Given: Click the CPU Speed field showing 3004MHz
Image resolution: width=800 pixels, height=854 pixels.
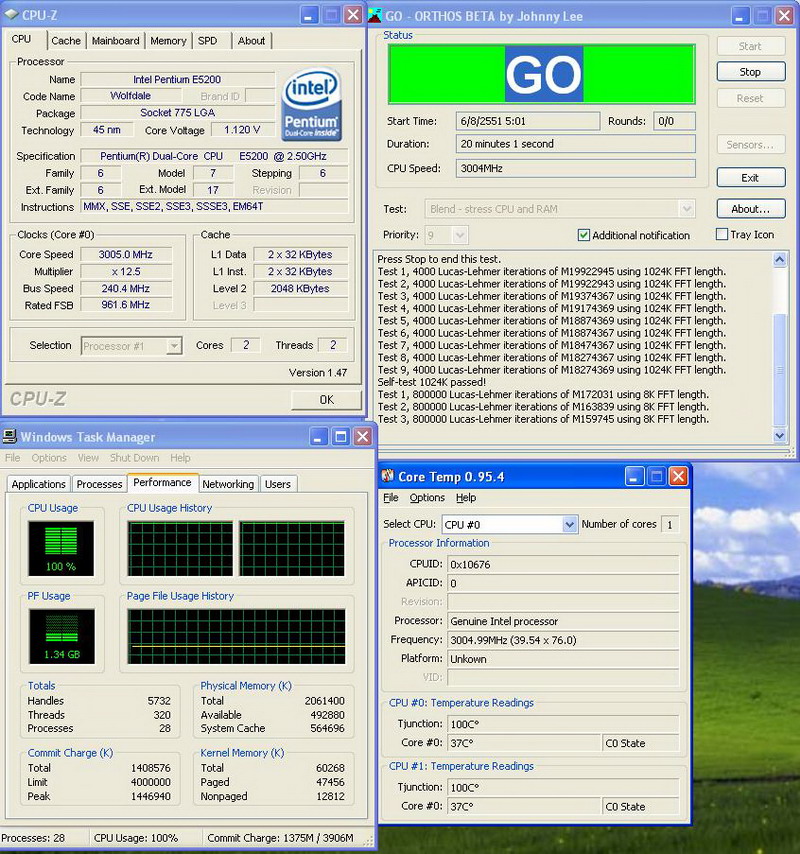Looking at the screenshot, I should 576,168.
